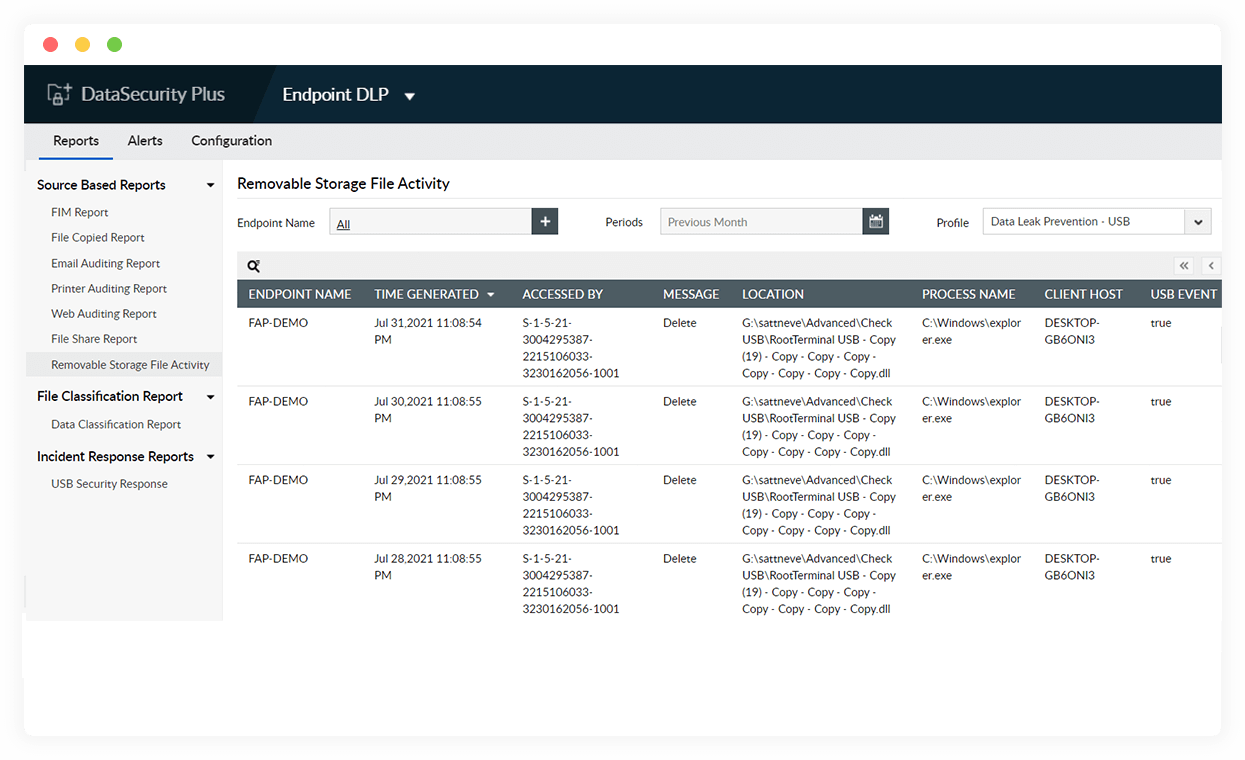Switch to the Configuration tab
The image size is (1245, 760).
(232, 141)
